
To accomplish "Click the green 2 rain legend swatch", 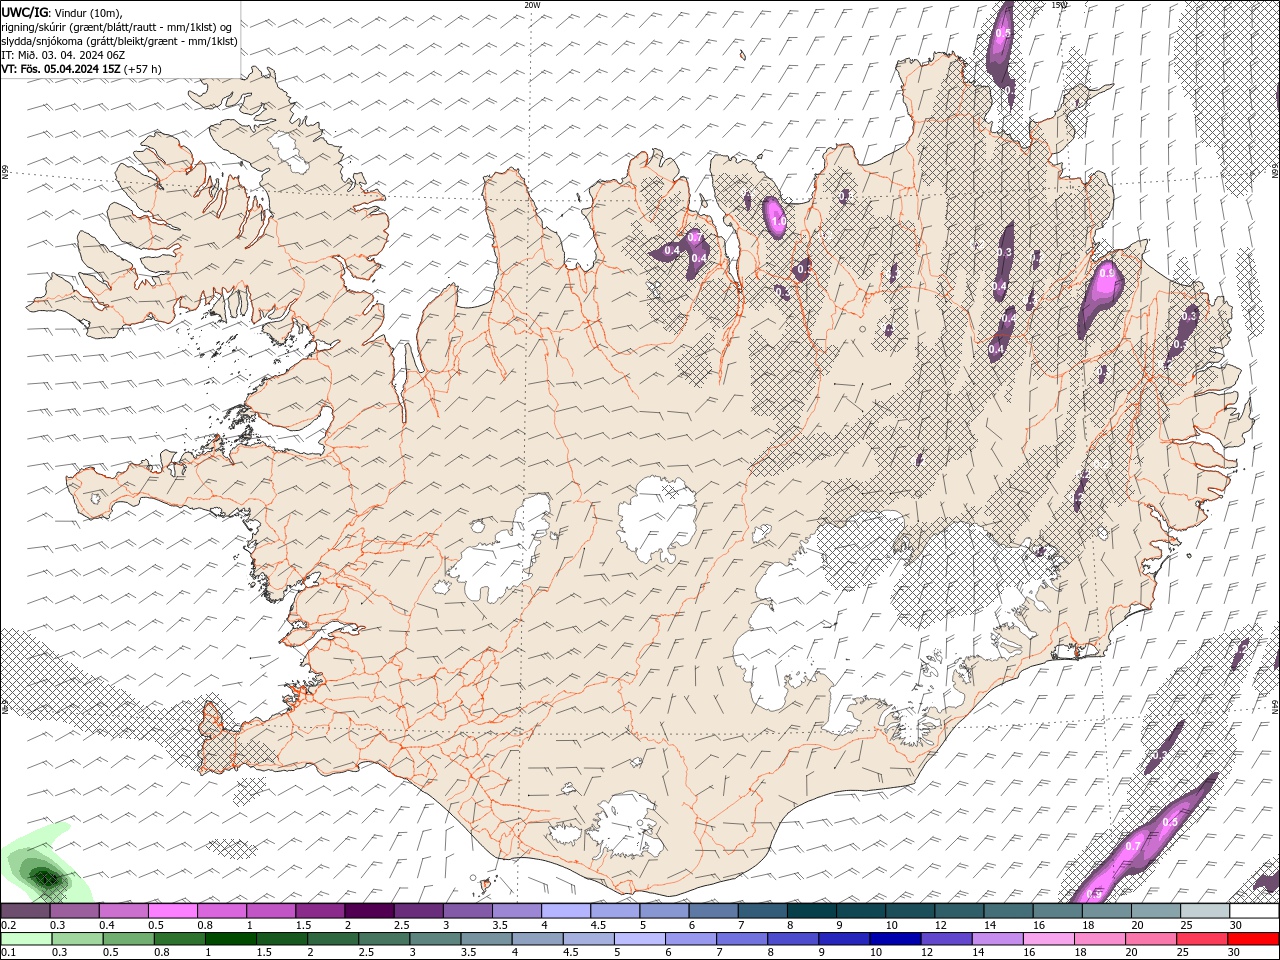I will point(333,939).
